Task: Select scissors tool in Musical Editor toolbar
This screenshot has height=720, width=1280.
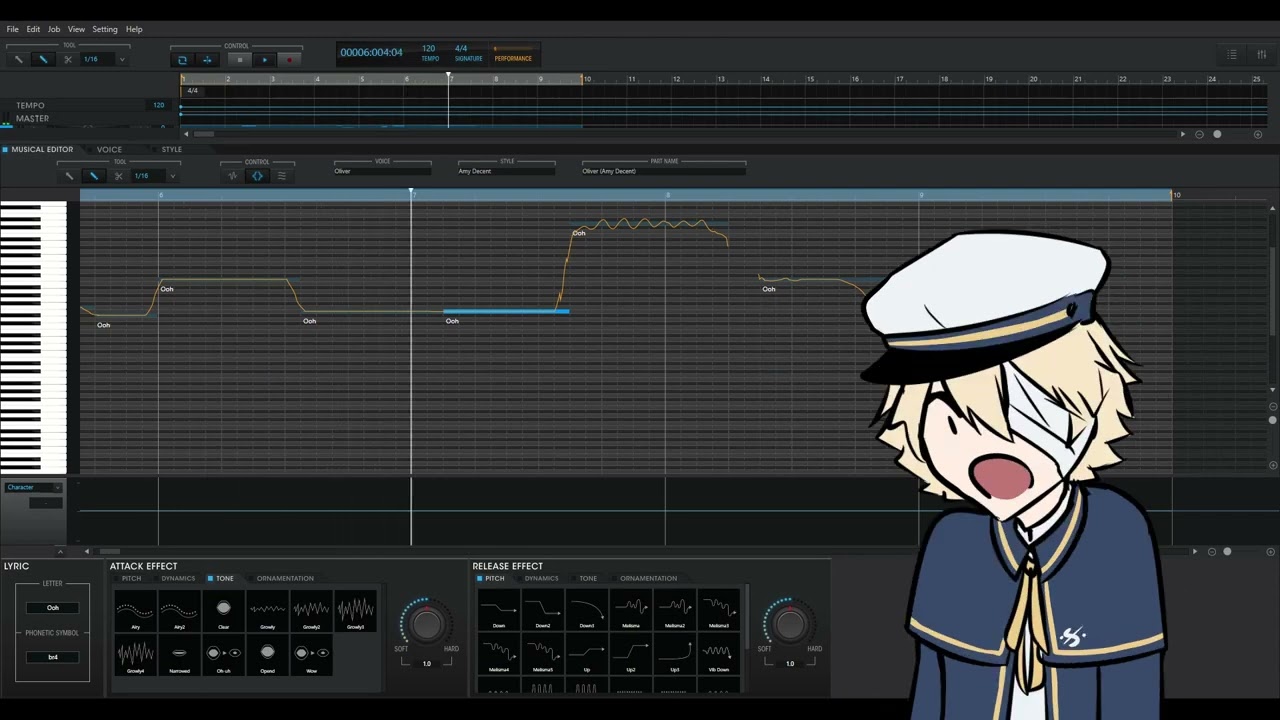Action: [x=119, y=176]
